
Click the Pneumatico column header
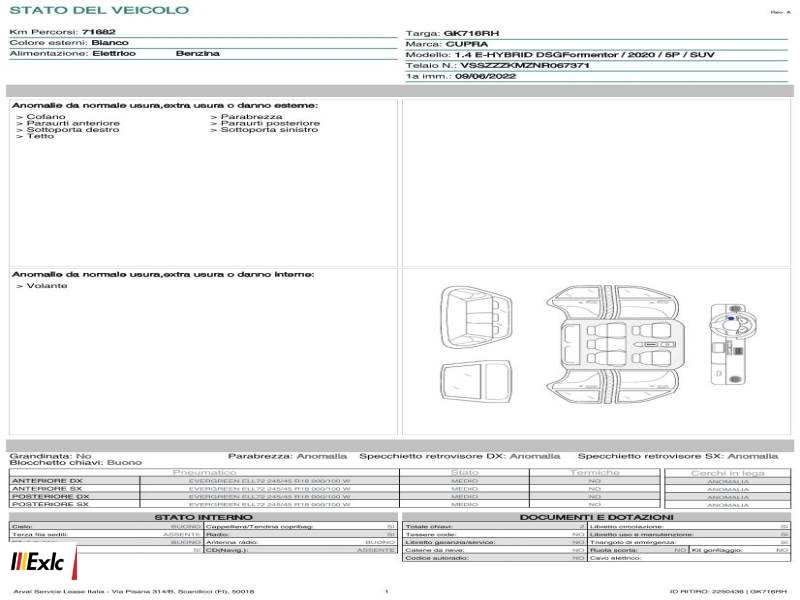tap(205, 472)
